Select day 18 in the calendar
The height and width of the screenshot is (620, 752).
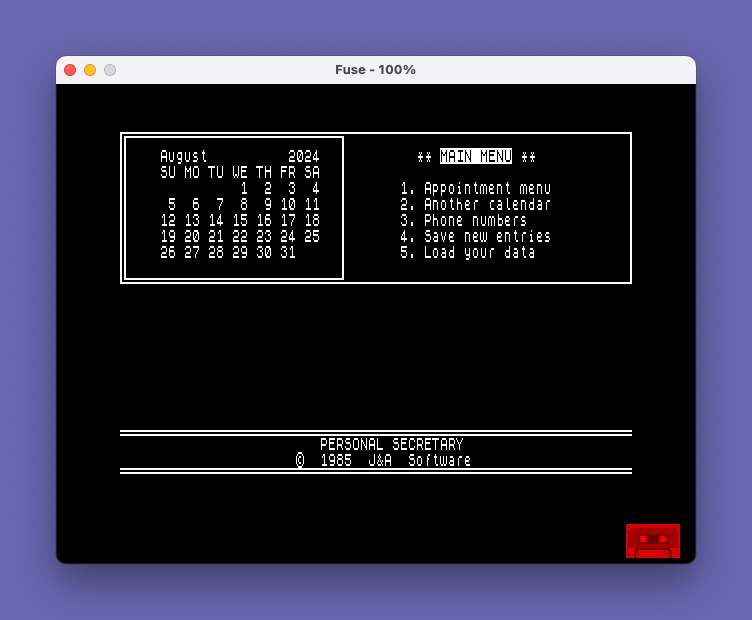point(312,221)
